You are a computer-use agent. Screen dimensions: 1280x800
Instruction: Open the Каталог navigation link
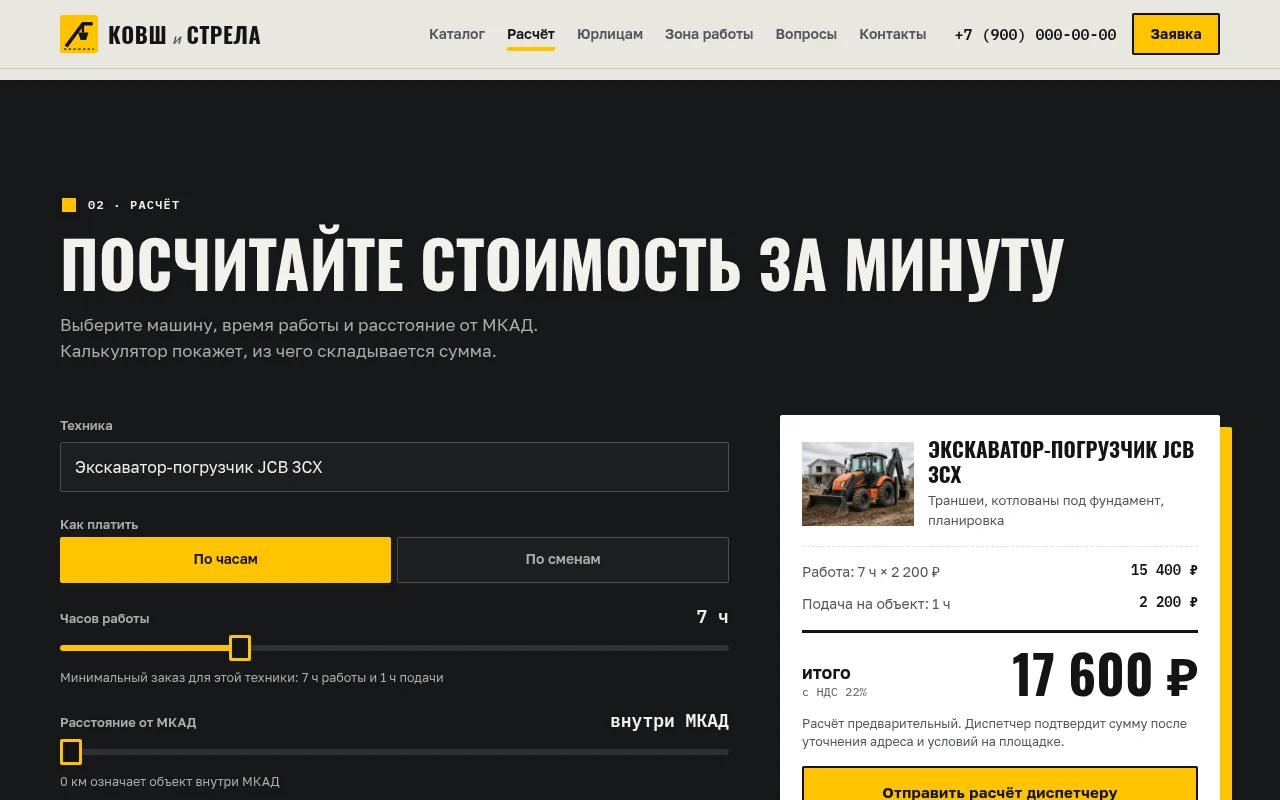click(x=457, y=34)
